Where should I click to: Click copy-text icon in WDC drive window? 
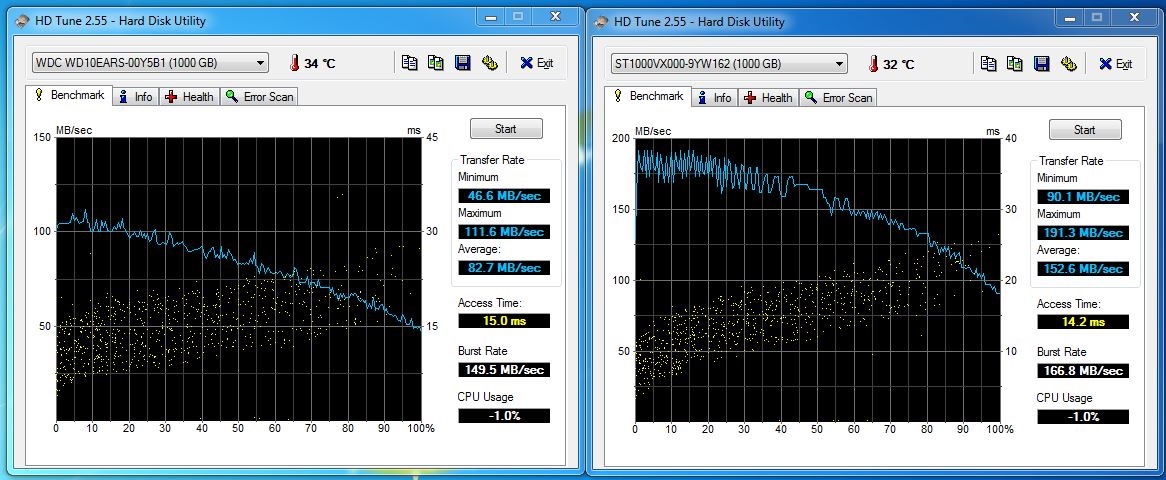409,63
